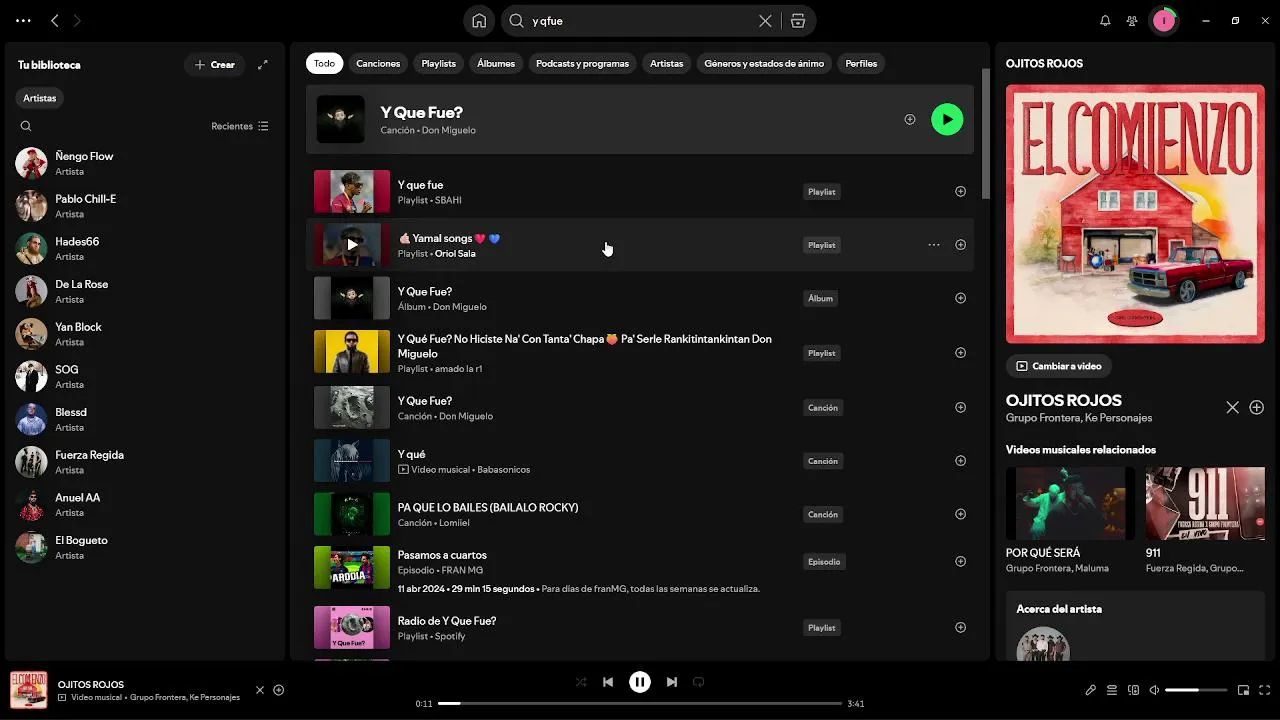
Task: Toggle shuffle in the player controls
Action: point(581,682)
